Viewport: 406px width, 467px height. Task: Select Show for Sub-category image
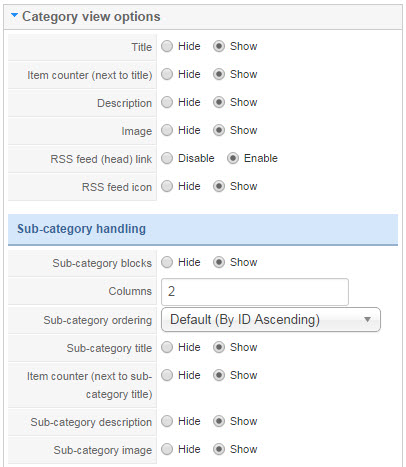pos(219,449)
